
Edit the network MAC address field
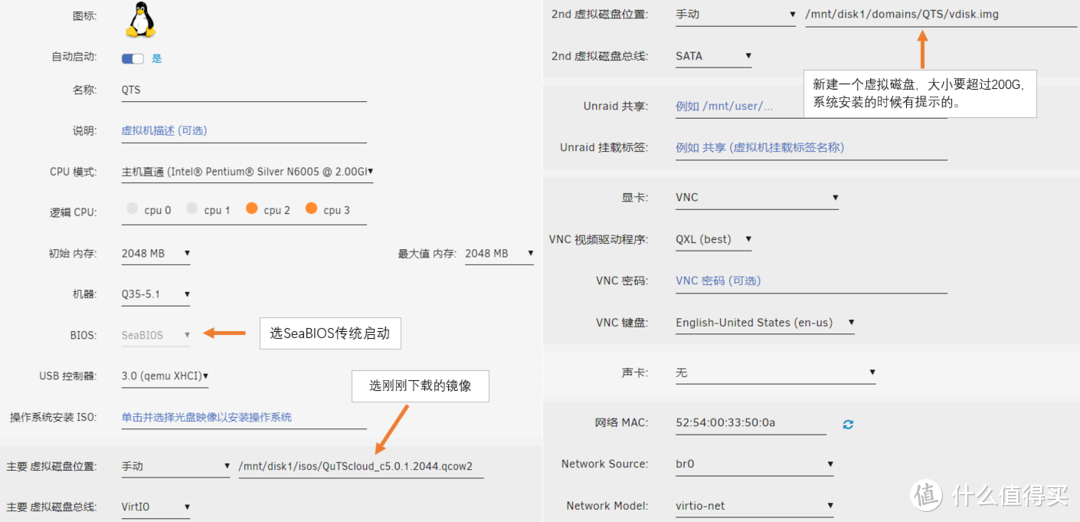[751, 423]
